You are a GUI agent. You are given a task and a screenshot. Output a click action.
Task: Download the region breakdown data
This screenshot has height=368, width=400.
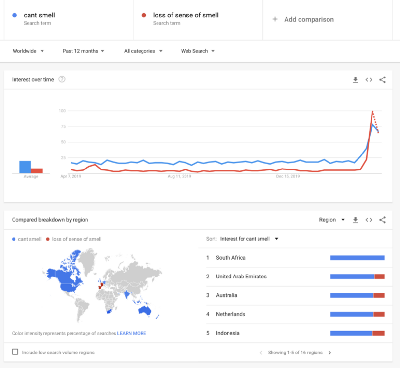pyautogui.click(x=355, y=220)
